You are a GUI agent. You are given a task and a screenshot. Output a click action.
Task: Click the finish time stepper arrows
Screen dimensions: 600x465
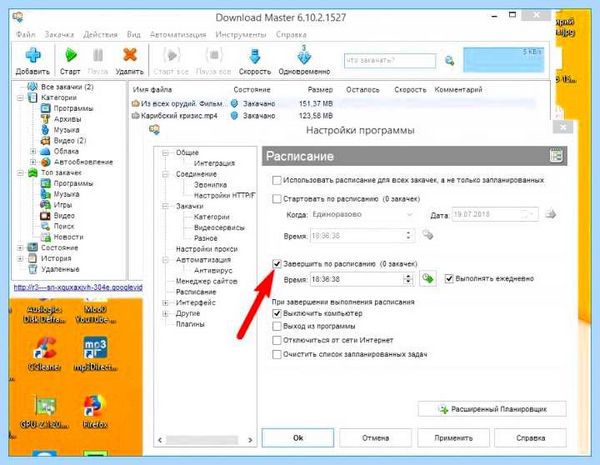[x=408, y=279]
